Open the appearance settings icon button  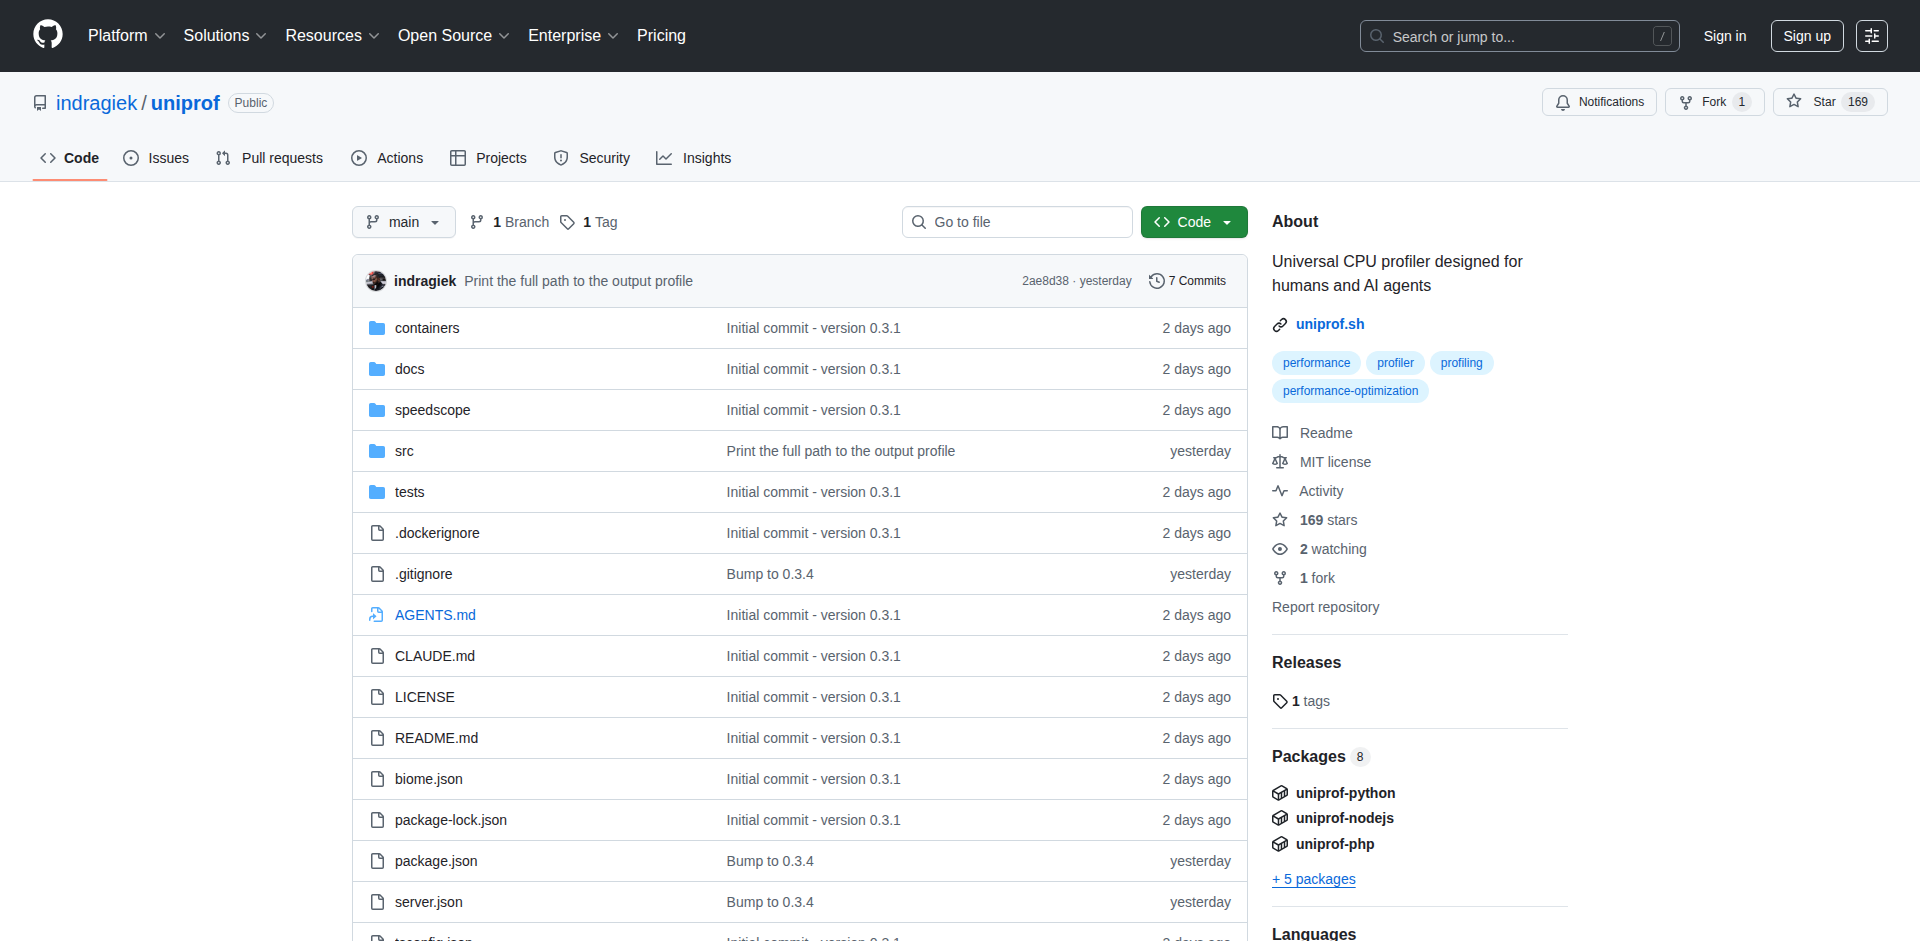(1872, 36)
